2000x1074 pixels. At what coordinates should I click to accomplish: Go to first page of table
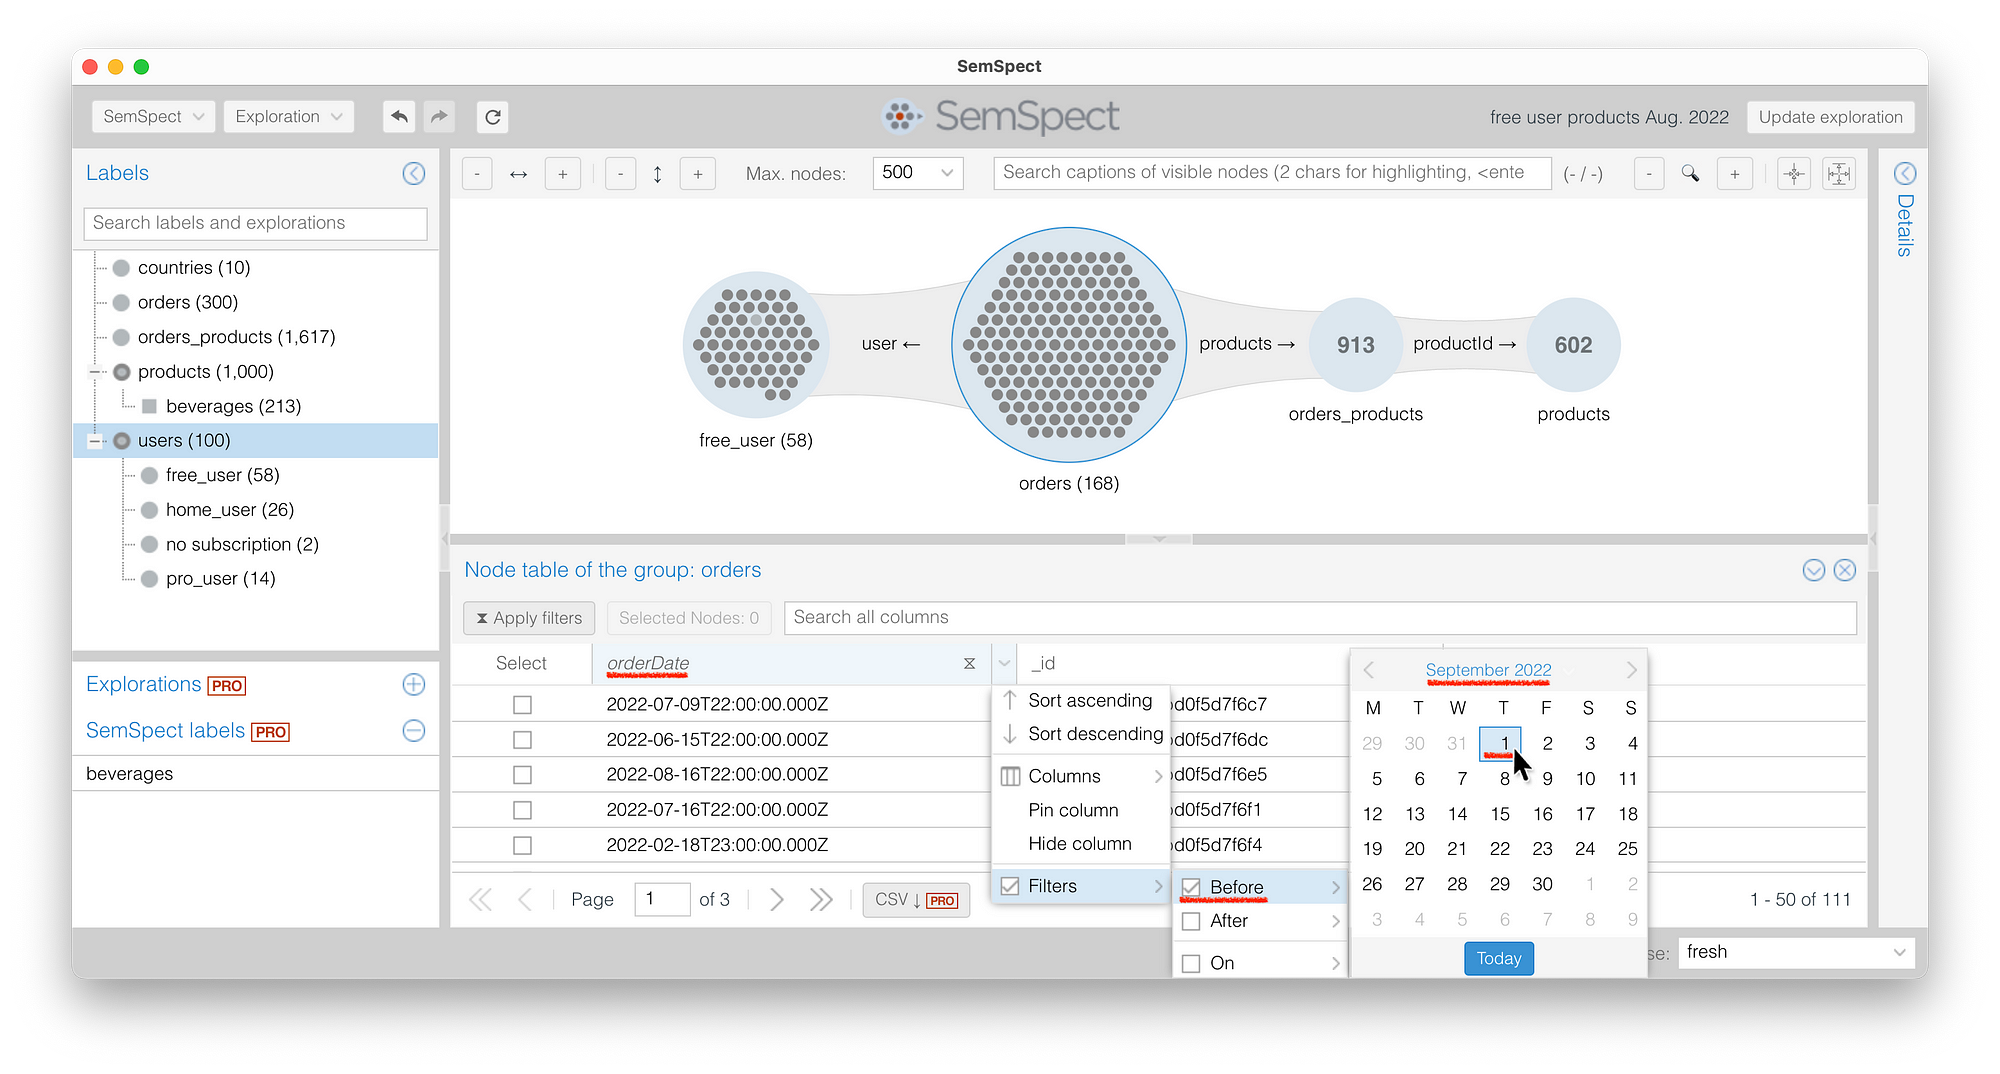480,899
